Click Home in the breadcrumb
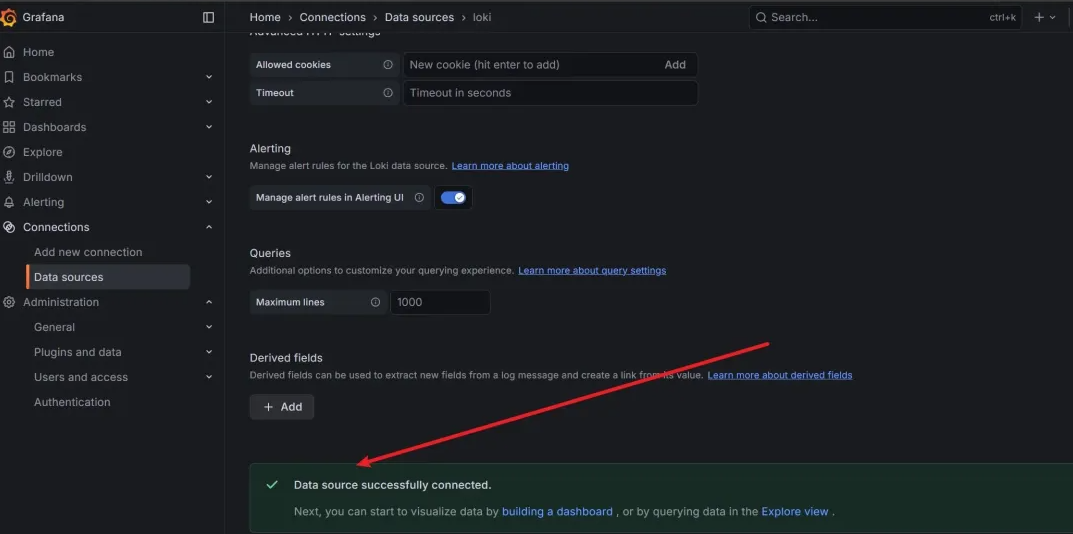 [x=265, y=17]
